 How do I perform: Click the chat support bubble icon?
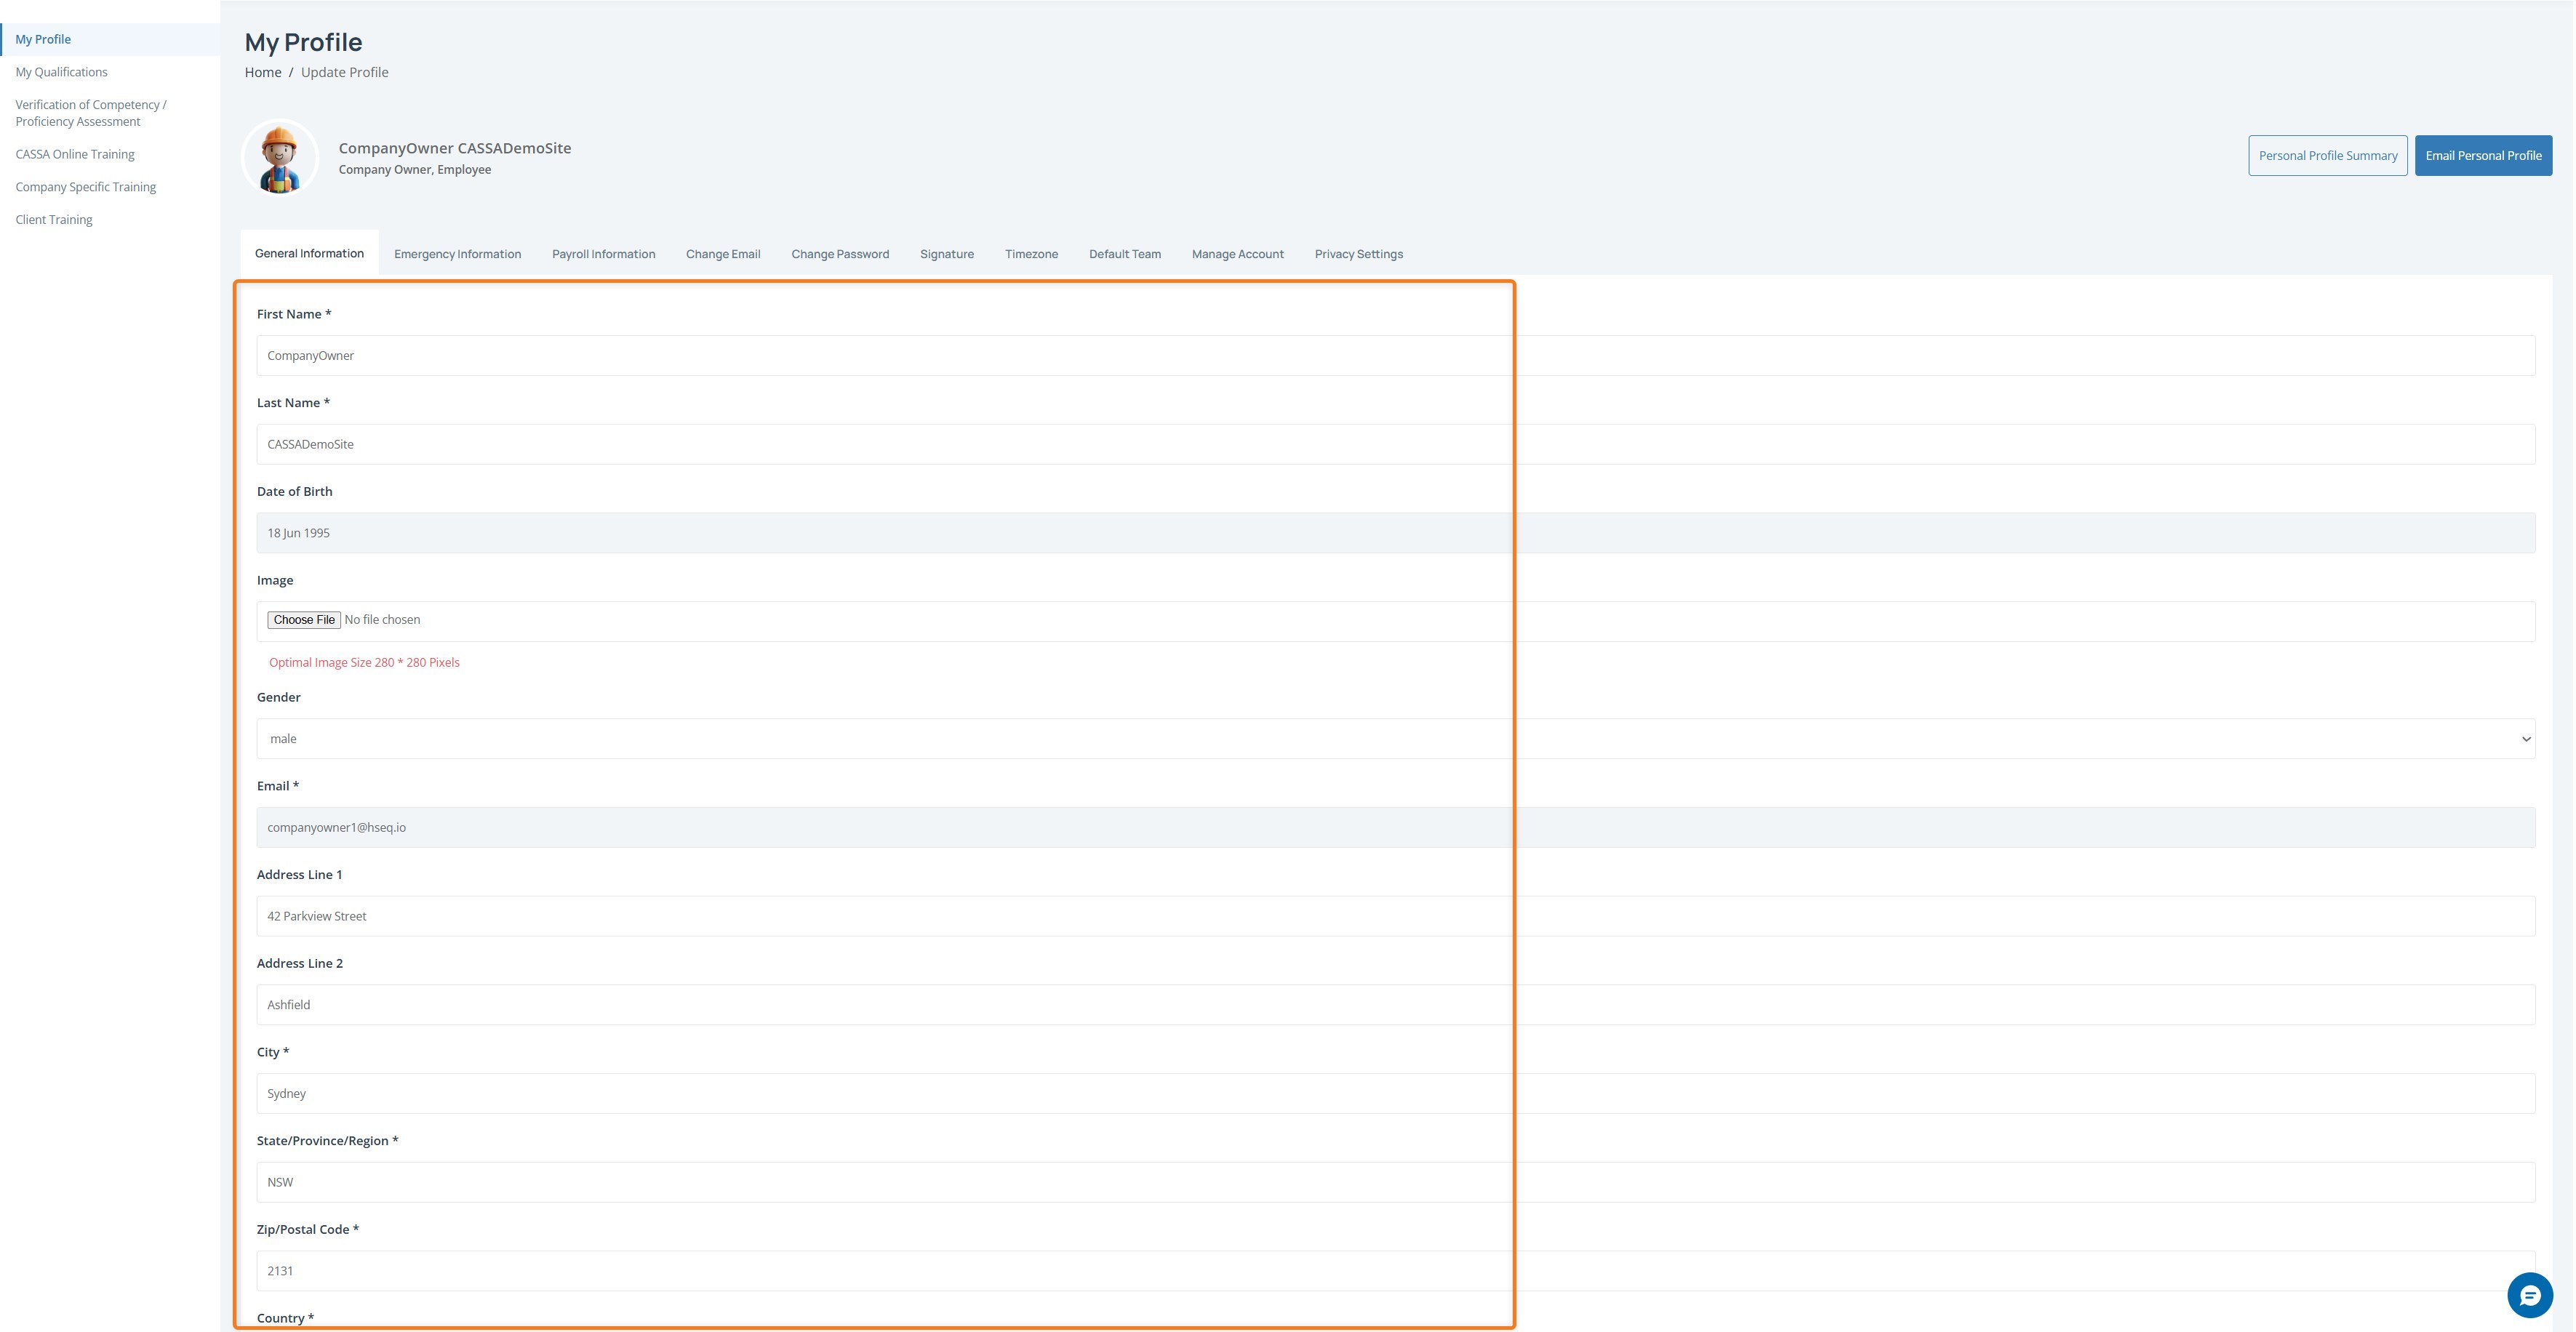coord(2529,1296)
